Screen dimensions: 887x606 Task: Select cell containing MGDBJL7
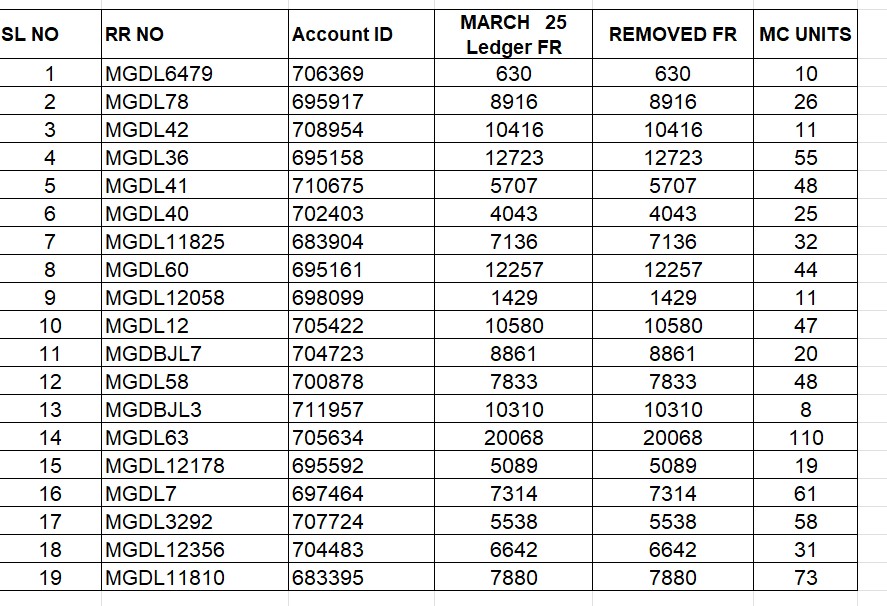click(195, 353)
